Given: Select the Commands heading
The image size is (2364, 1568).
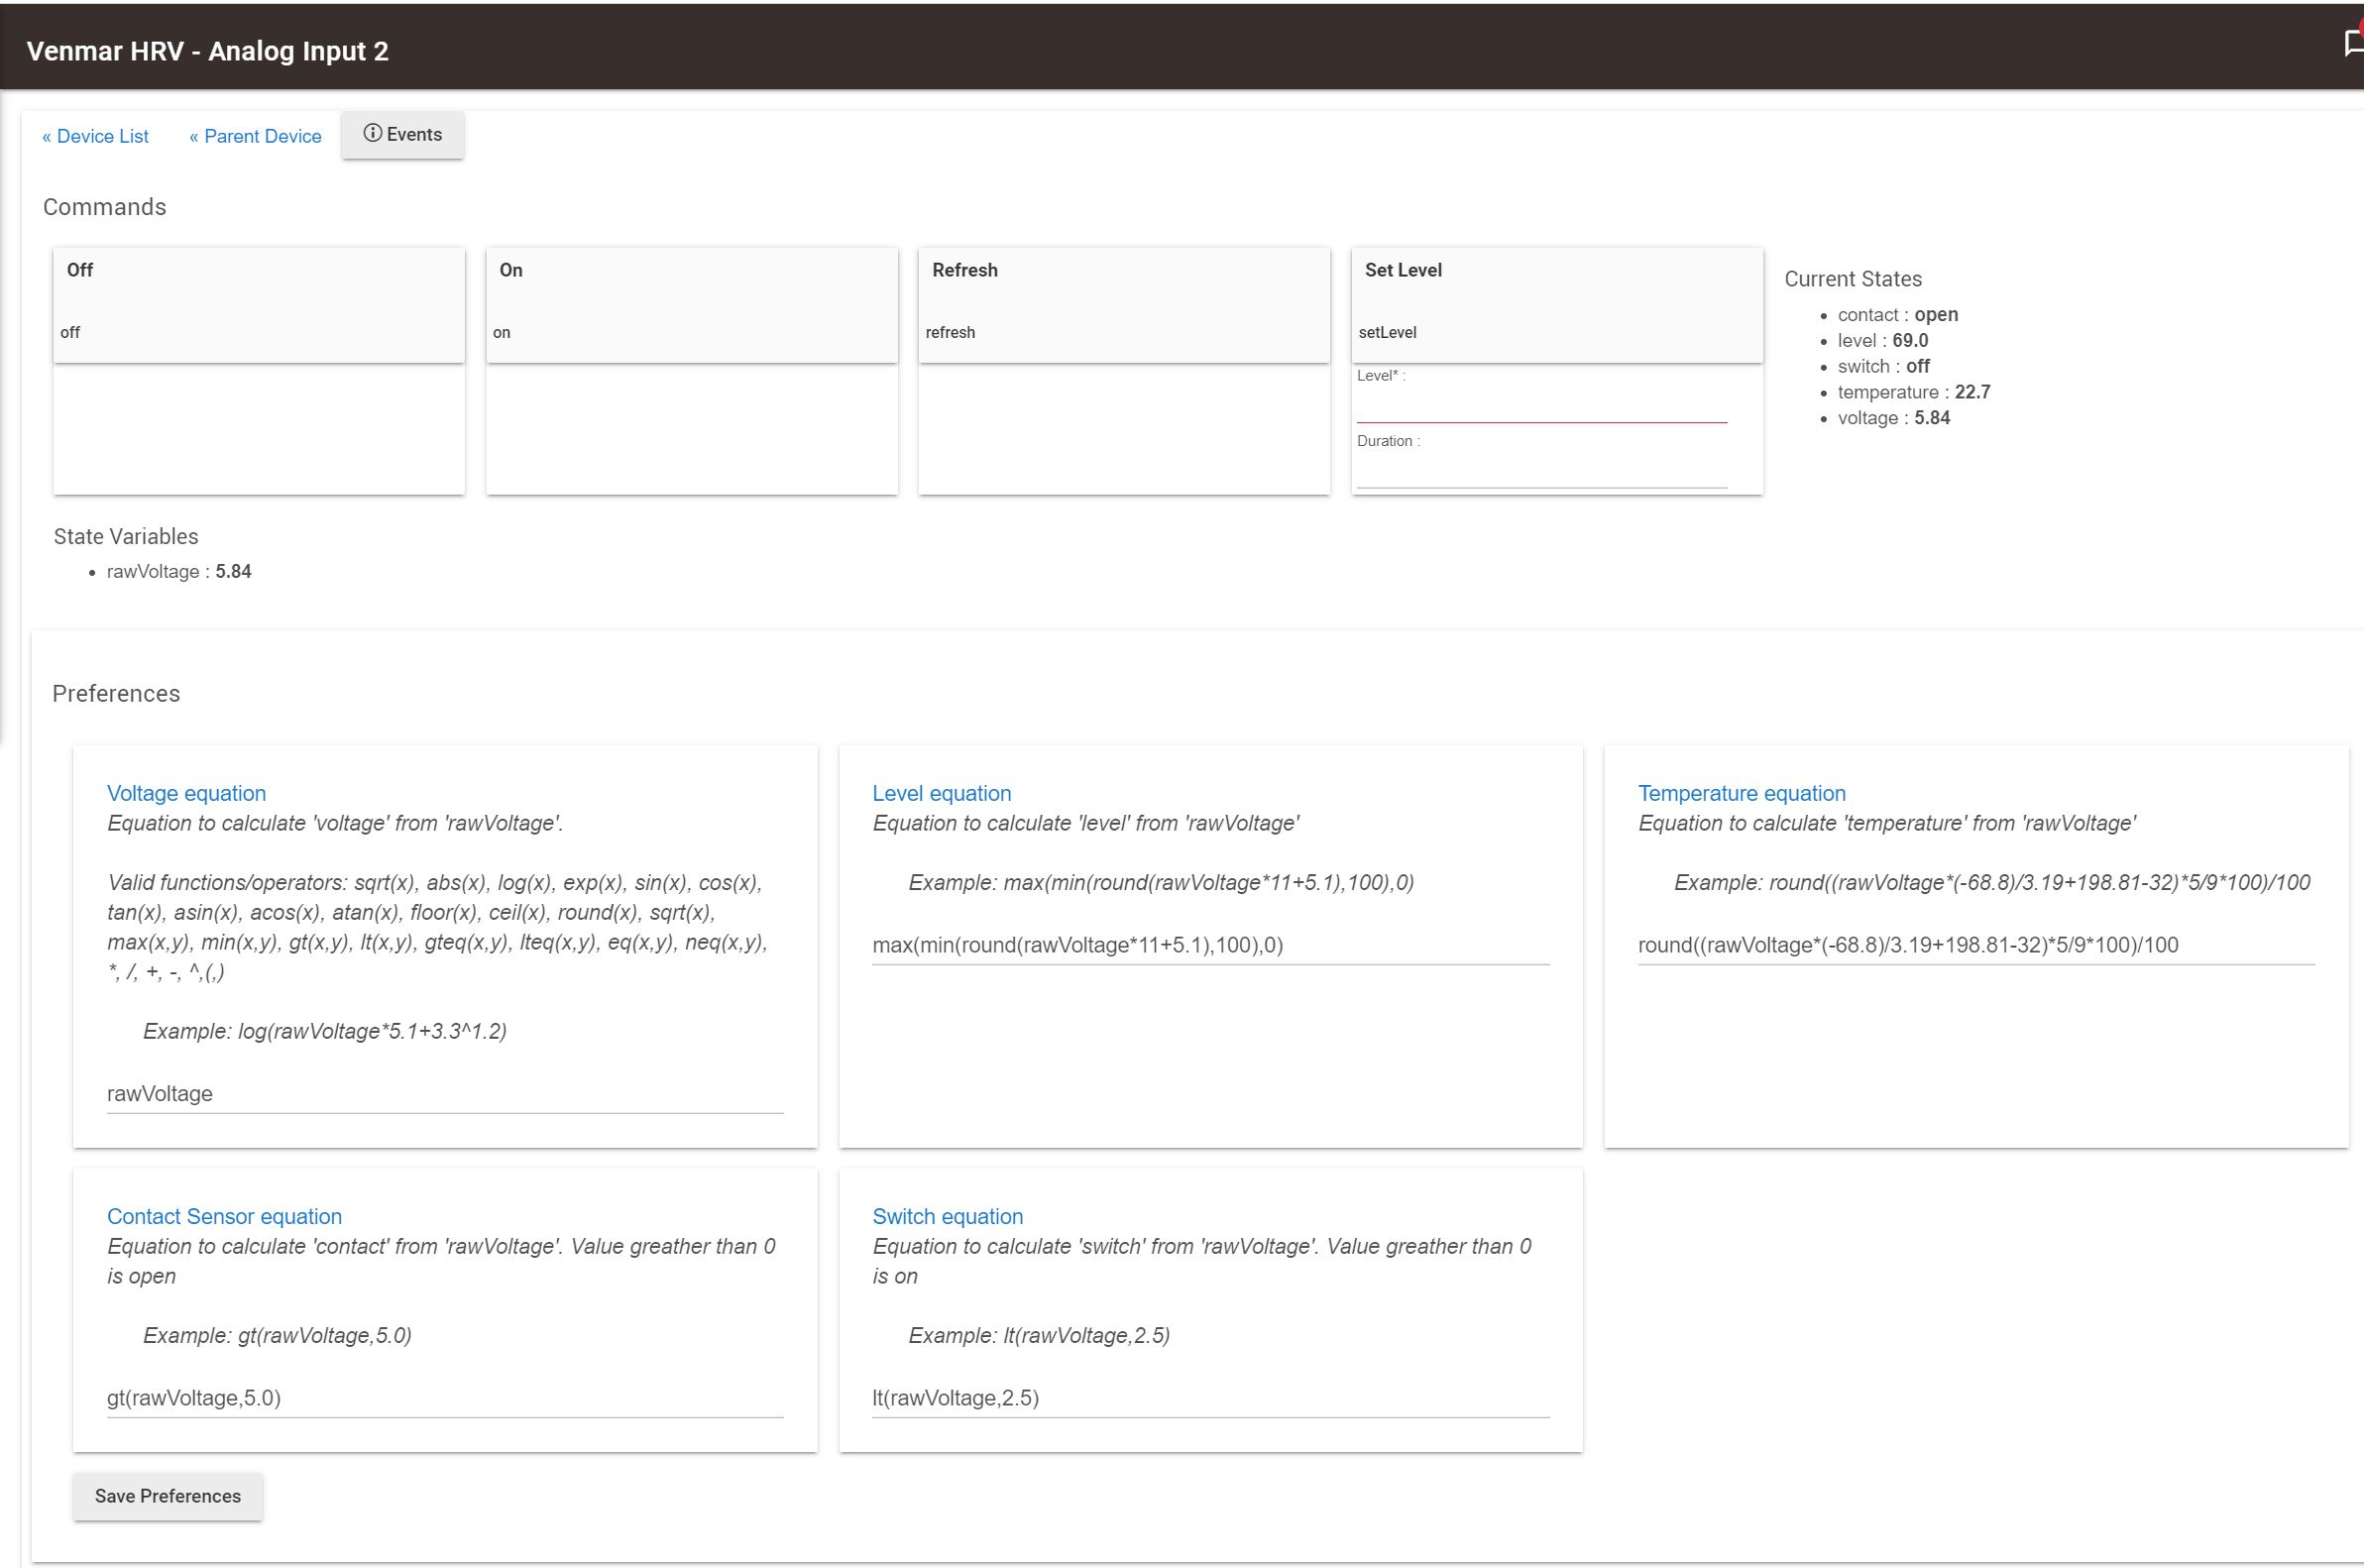Looking at the screenshot, I should 104,207.
